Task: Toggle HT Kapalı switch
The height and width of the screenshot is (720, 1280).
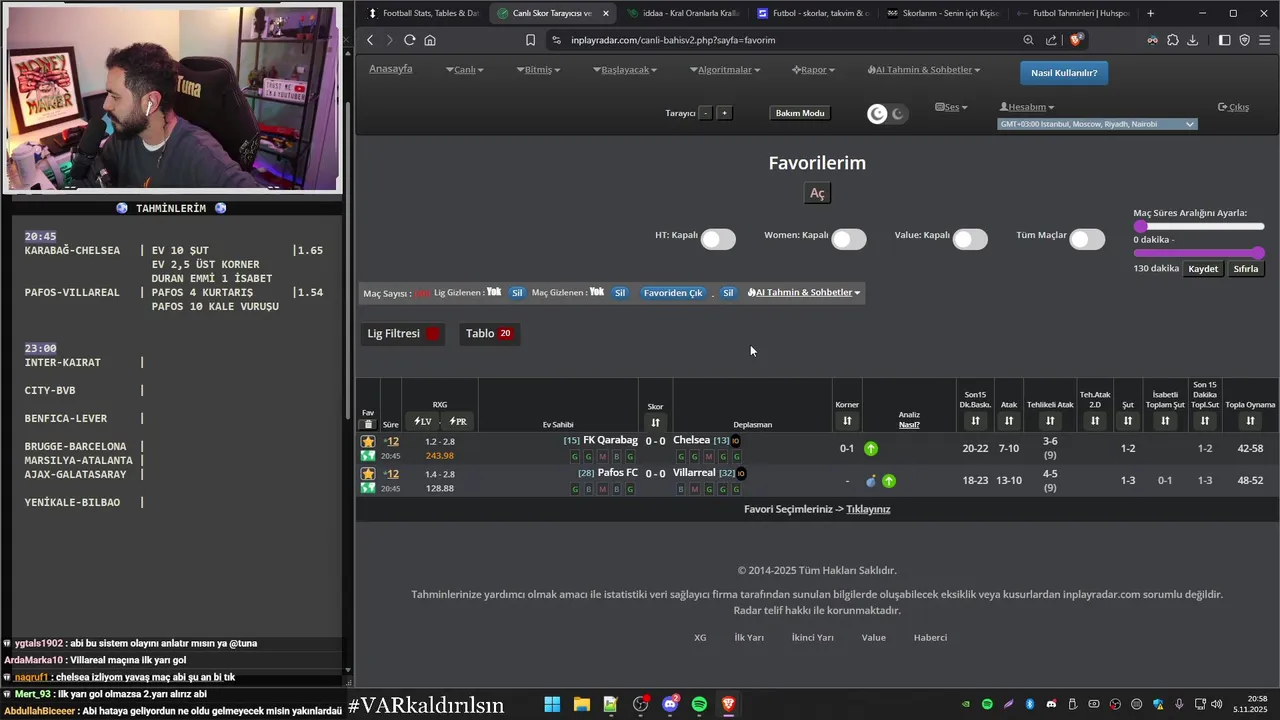Action: pyautogui.click(x=718, y=239)
